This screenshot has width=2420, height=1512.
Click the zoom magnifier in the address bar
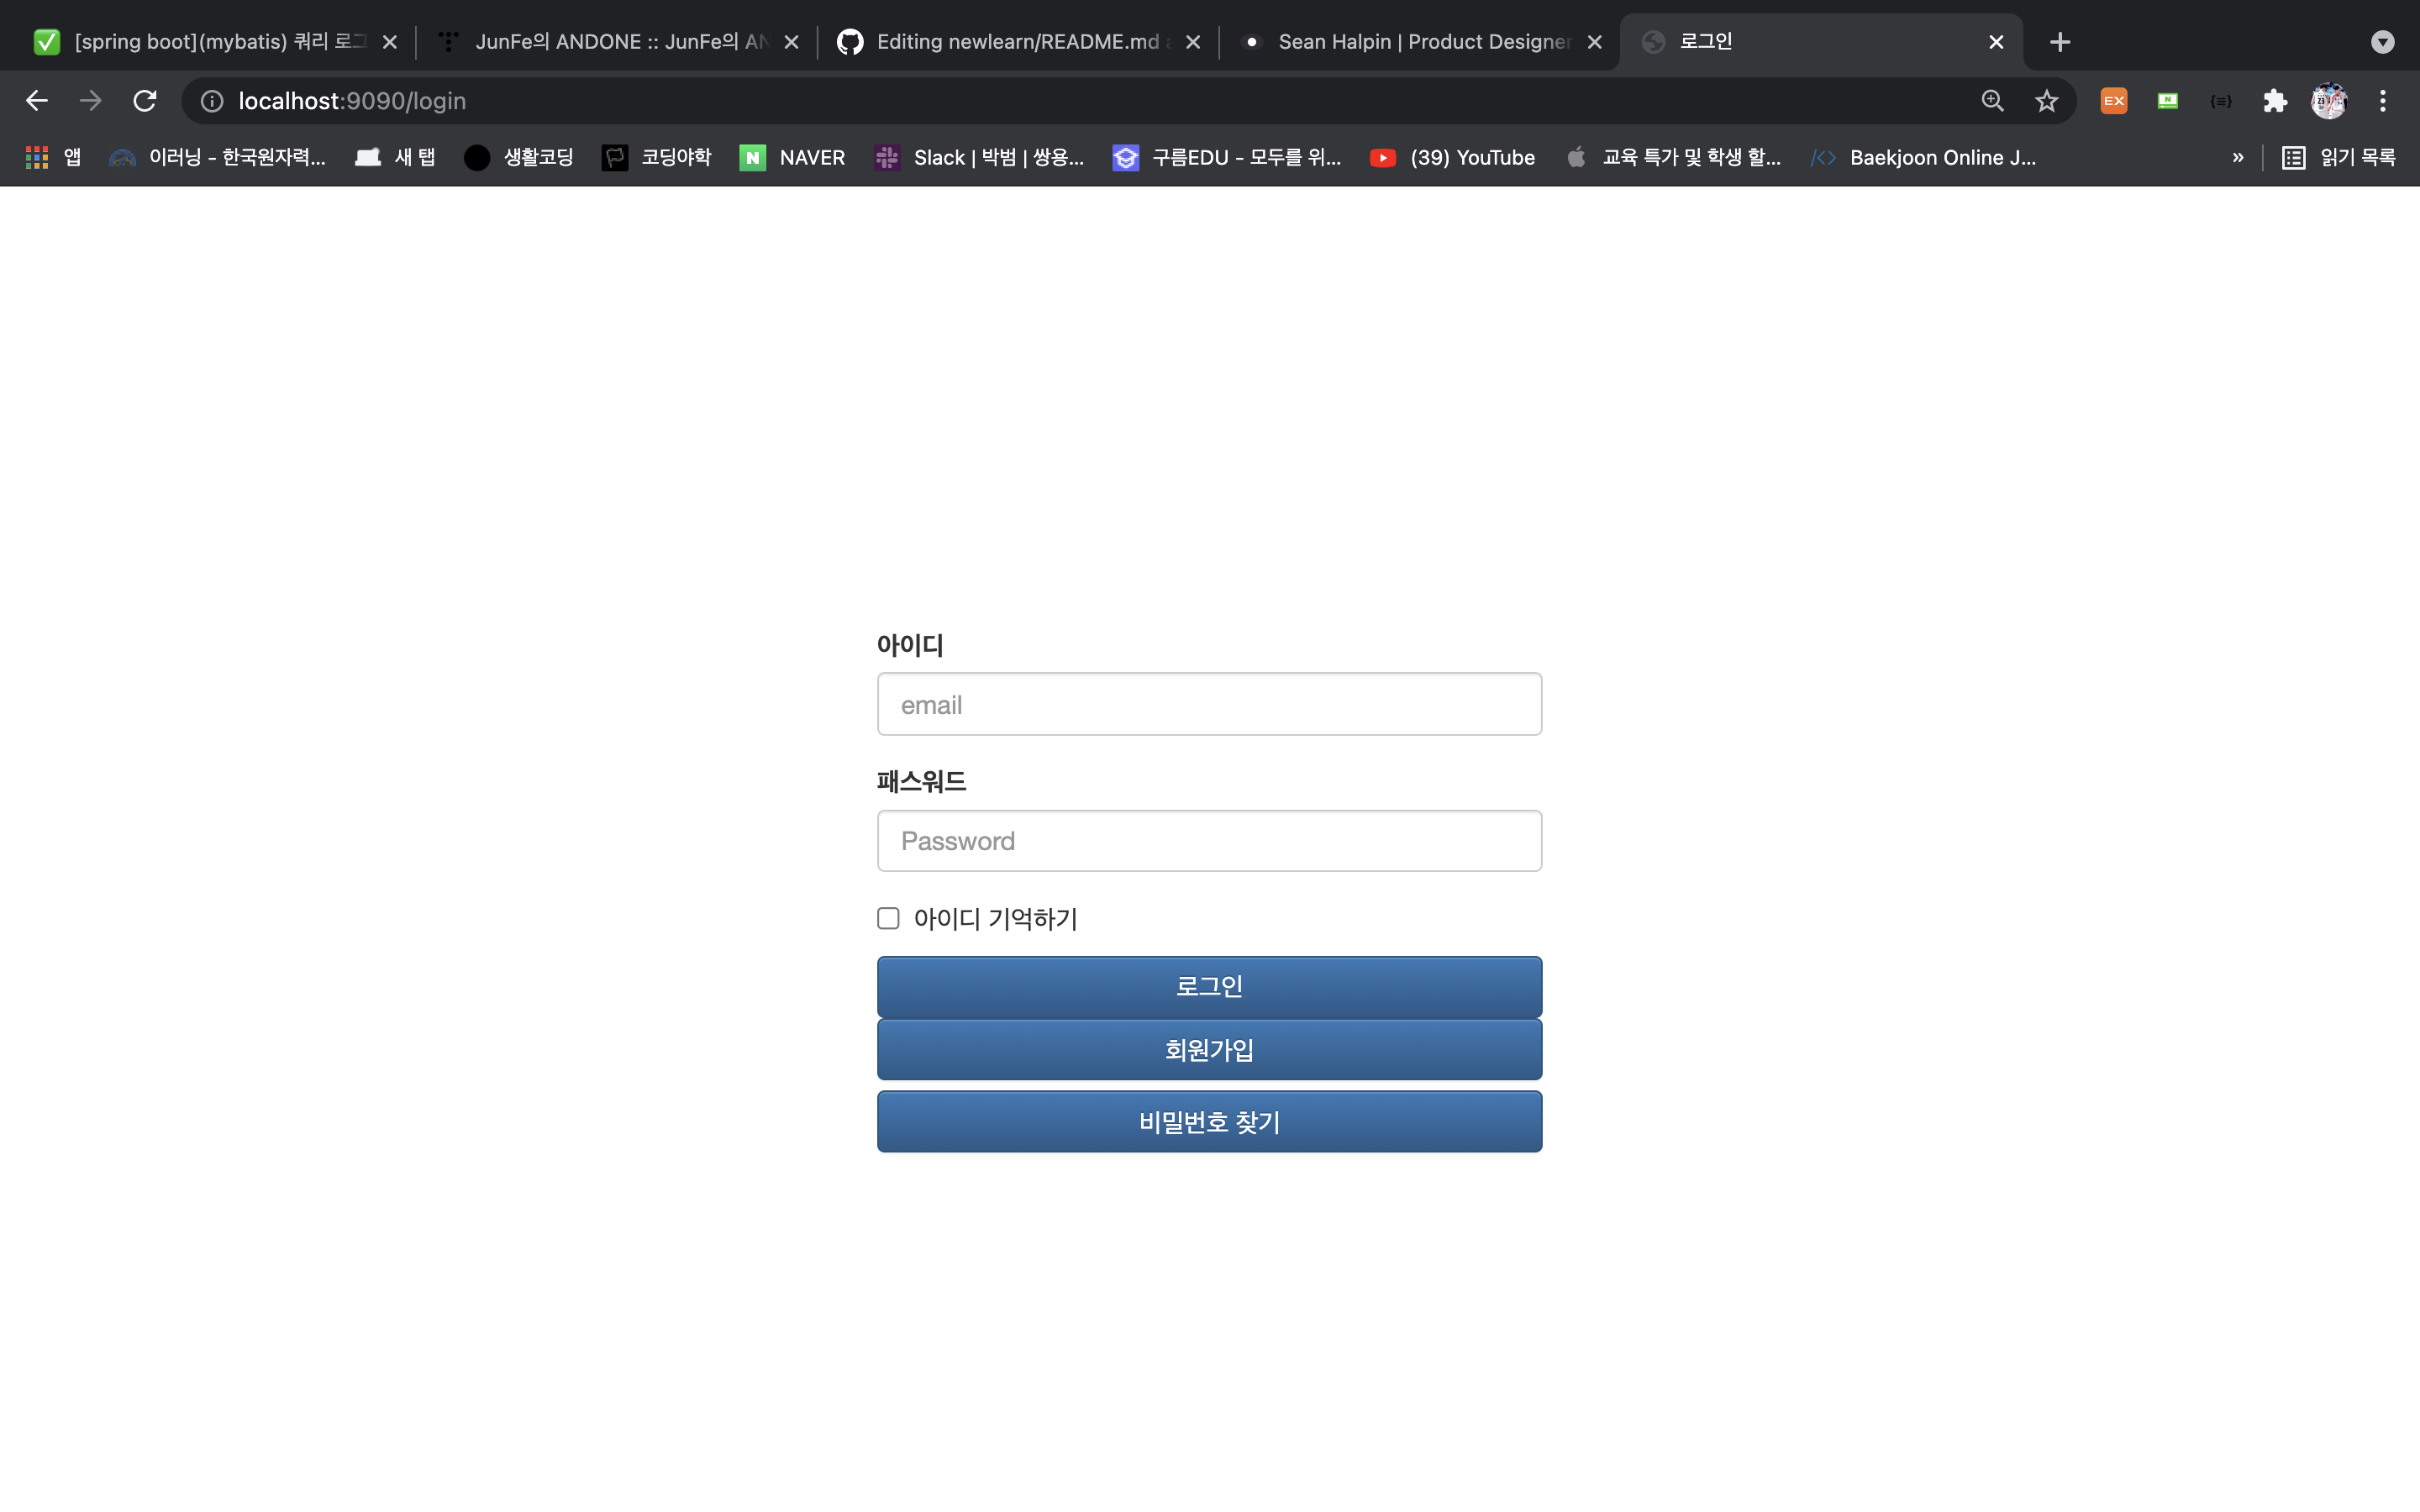point(1991,100)
